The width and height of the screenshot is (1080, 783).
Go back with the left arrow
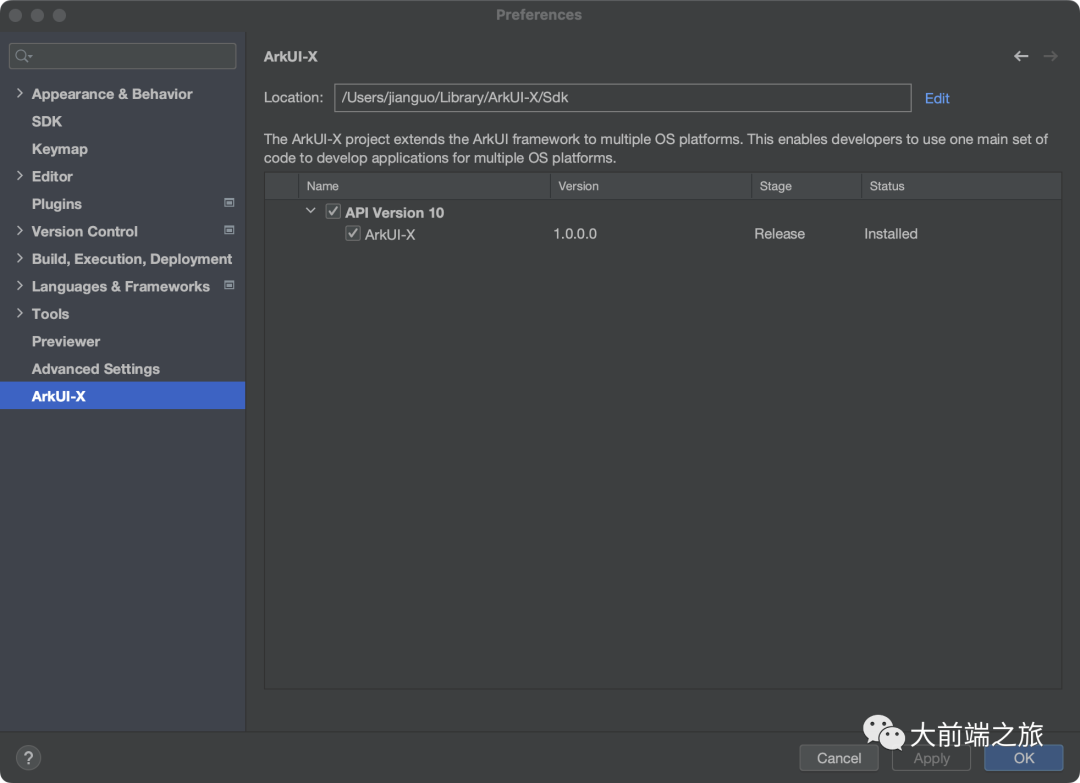click(x=1021, y=56)
